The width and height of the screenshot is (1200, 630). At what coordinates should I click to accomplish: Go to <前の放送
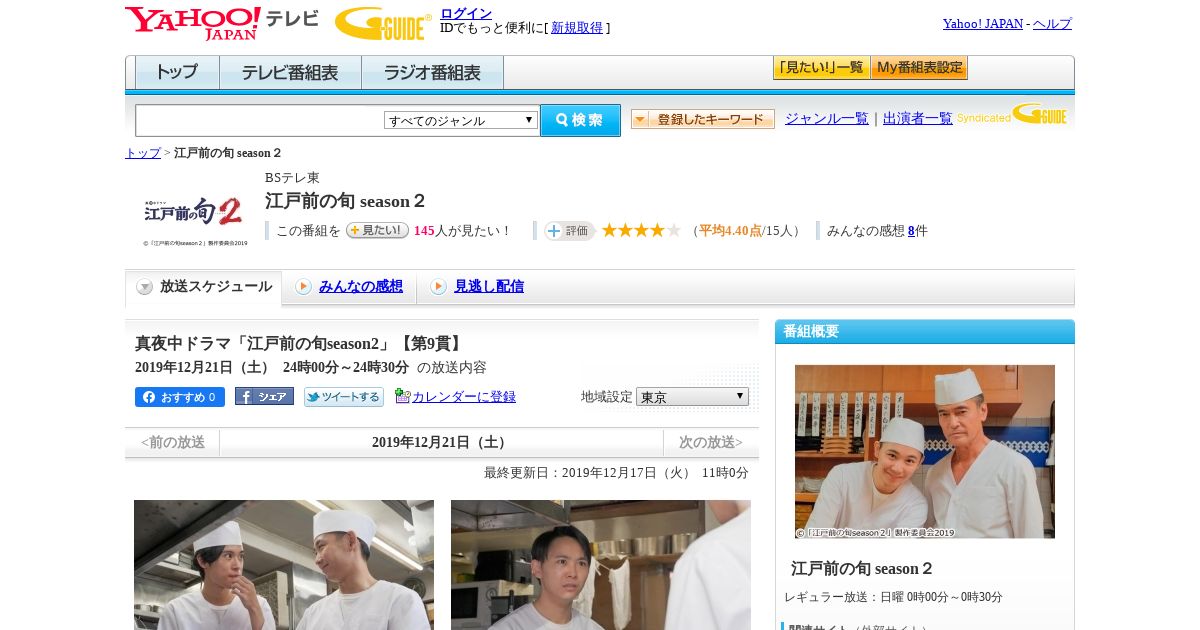pos(172,442)
